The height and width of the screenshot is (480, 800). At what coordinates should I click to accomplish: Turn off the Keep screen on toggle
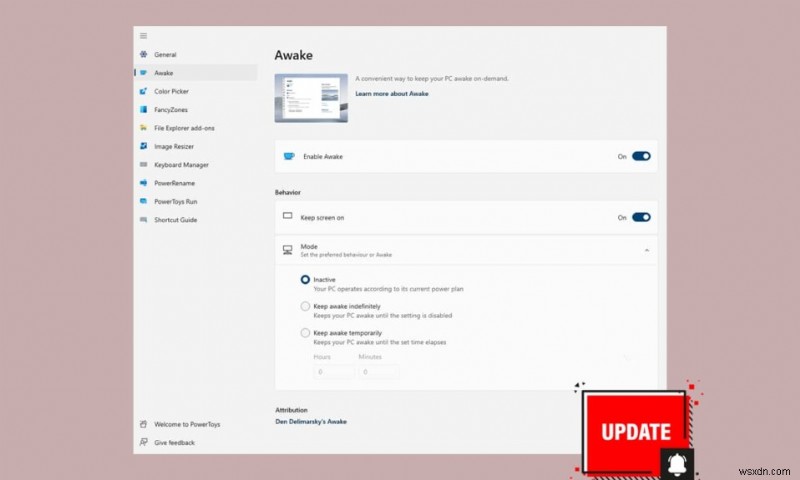click(641, 217)
